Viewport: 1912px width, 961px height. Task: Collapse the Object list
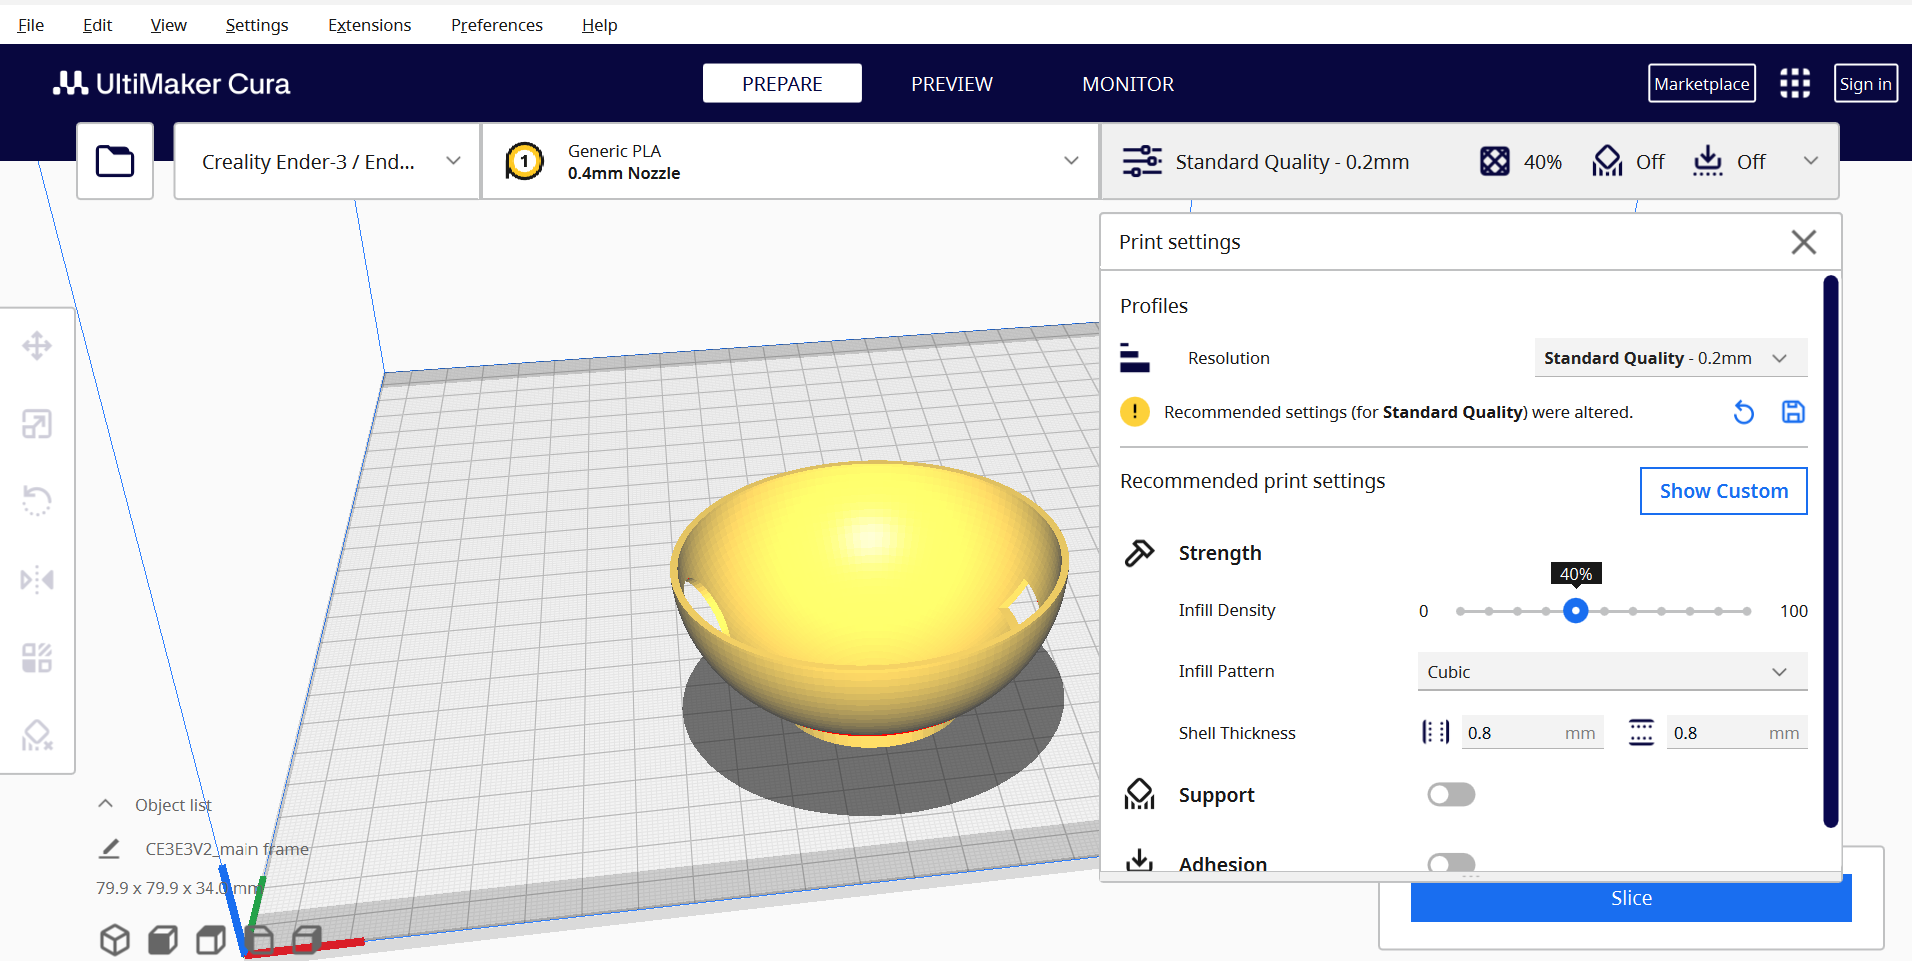pos(105,804)
